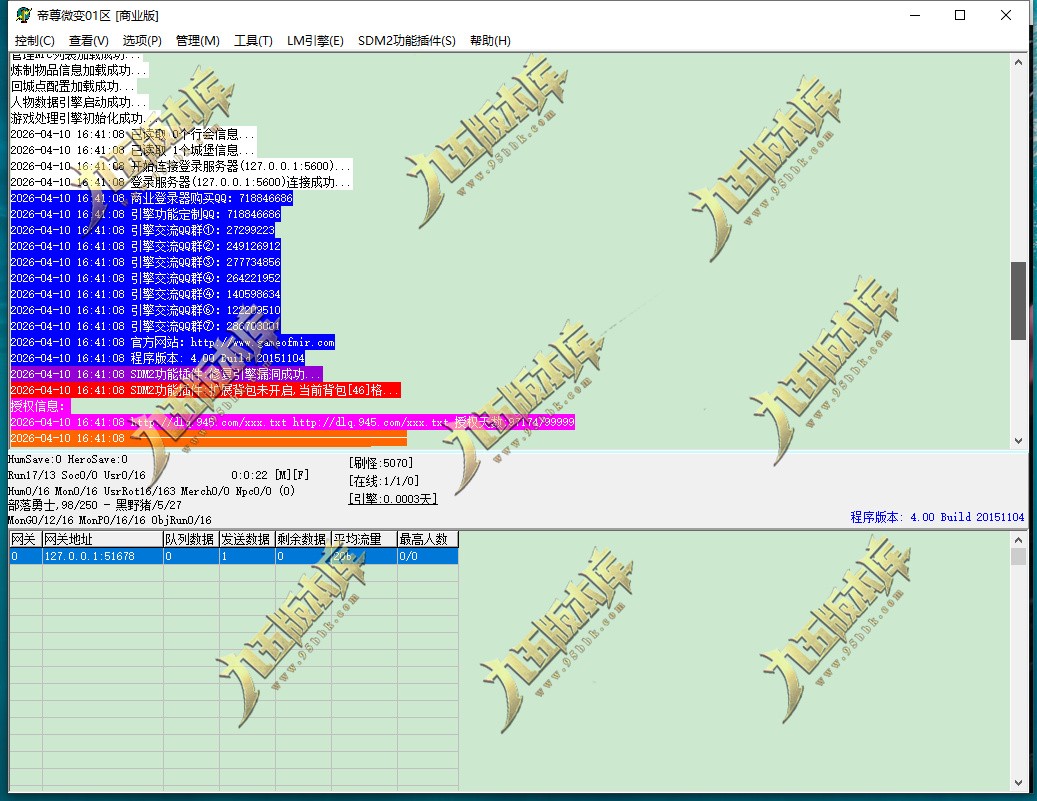Click the blue log line 程序版本: 4.00 Build 20151104
This screenshot has height=801, width=1037.
(x=157, y=358)
